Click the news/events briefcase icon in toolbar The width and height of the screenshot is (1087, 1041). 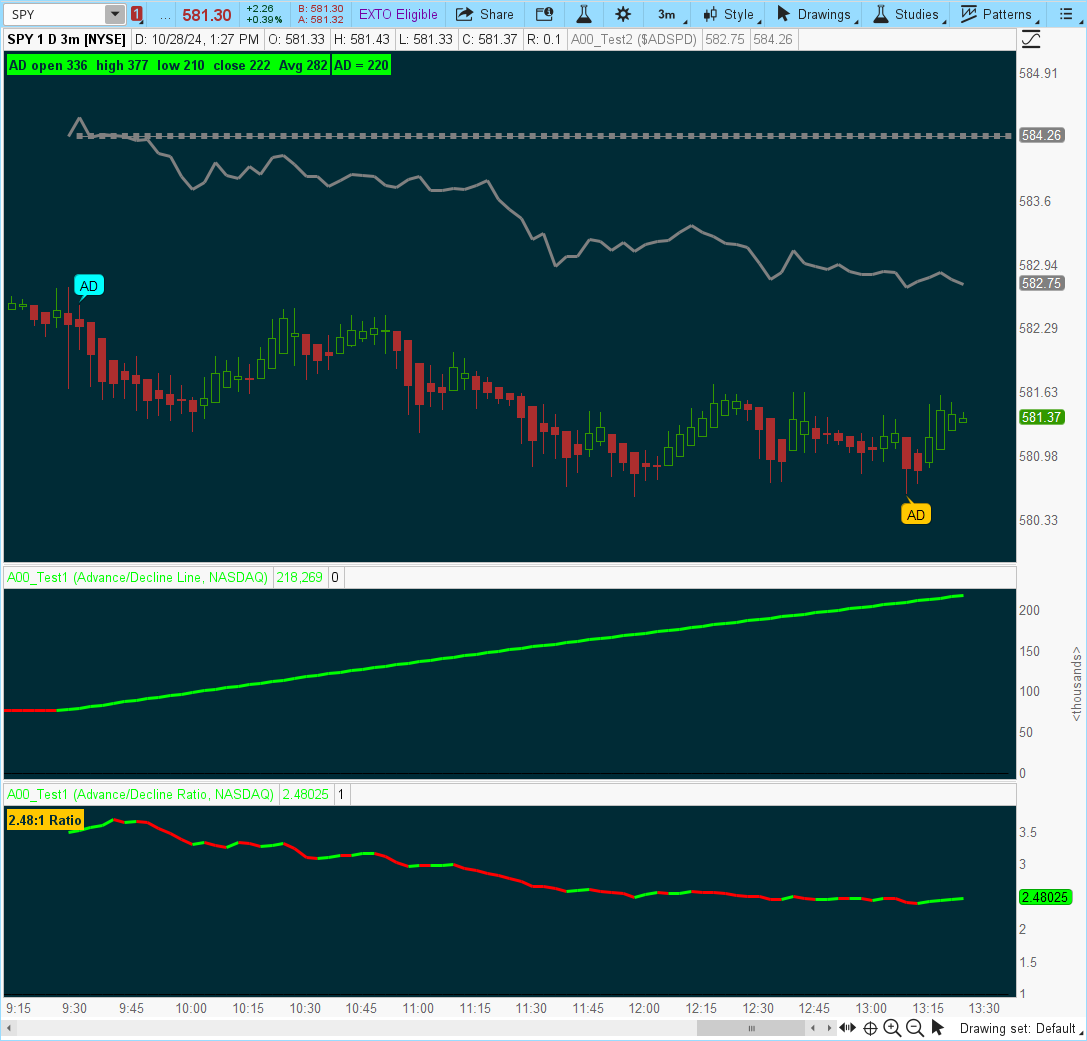coord(545,14)
